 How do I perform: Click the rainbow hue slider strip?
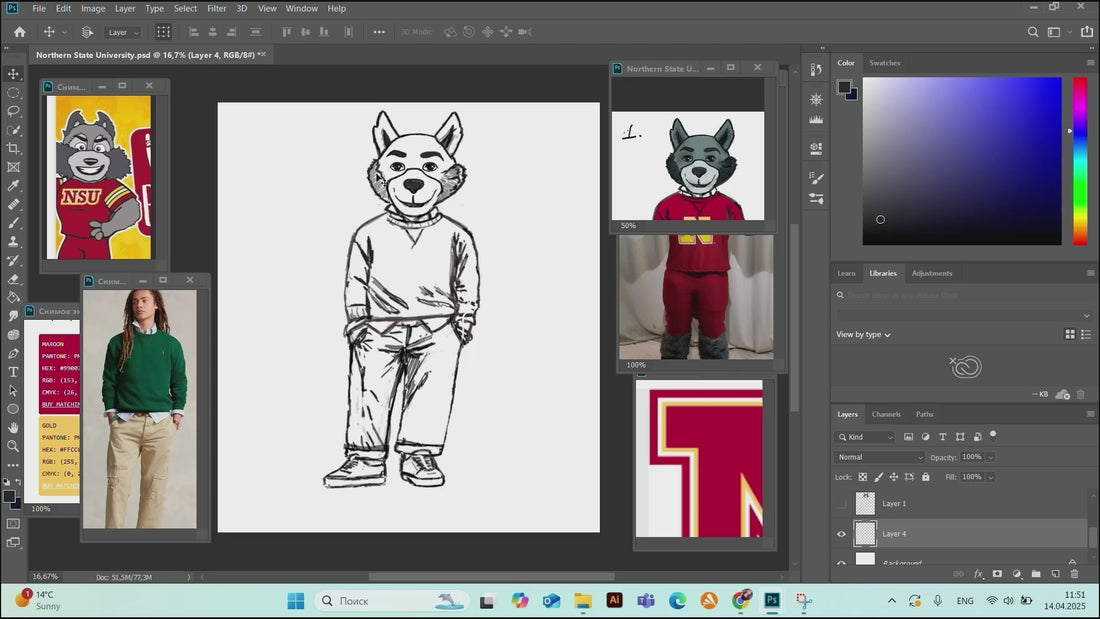pos(1080,160)
